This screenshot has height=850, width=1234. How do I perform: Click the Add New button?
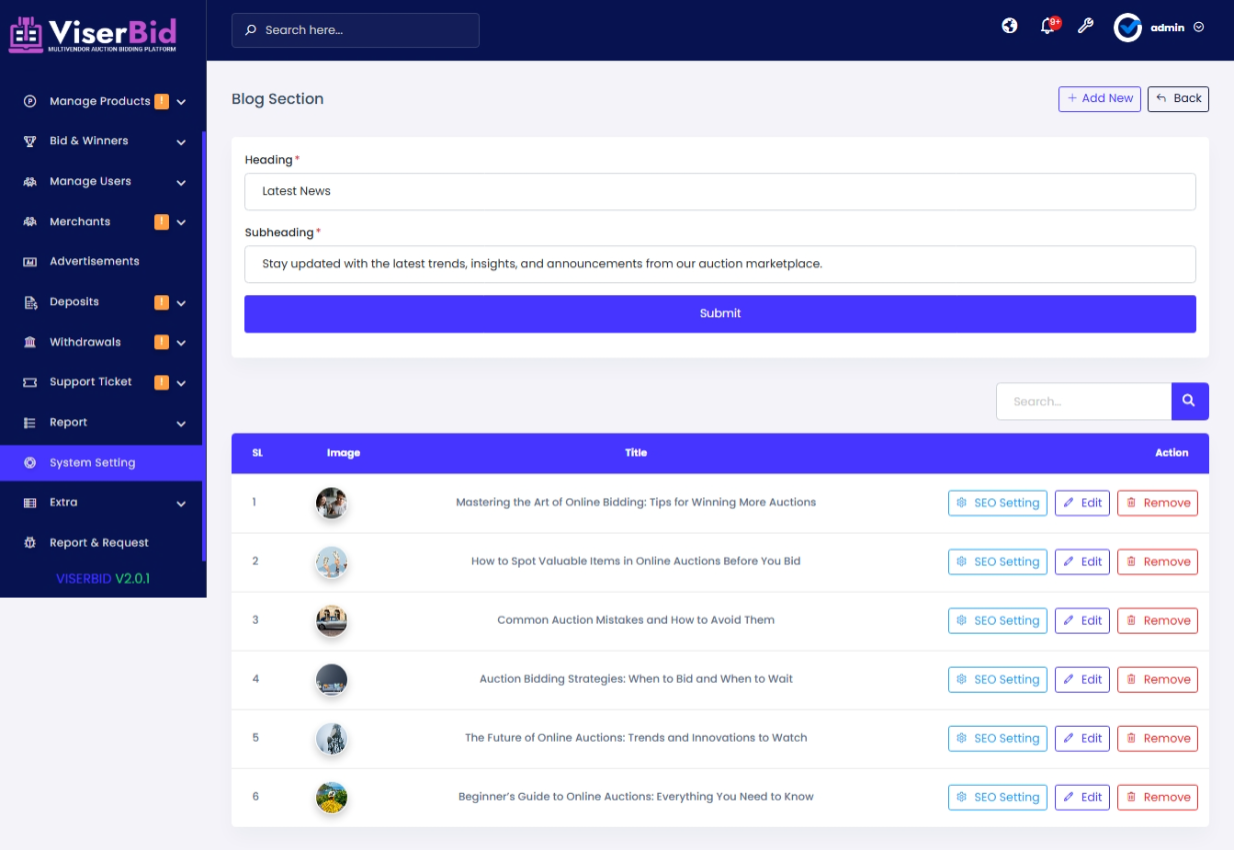[1099, 99]
